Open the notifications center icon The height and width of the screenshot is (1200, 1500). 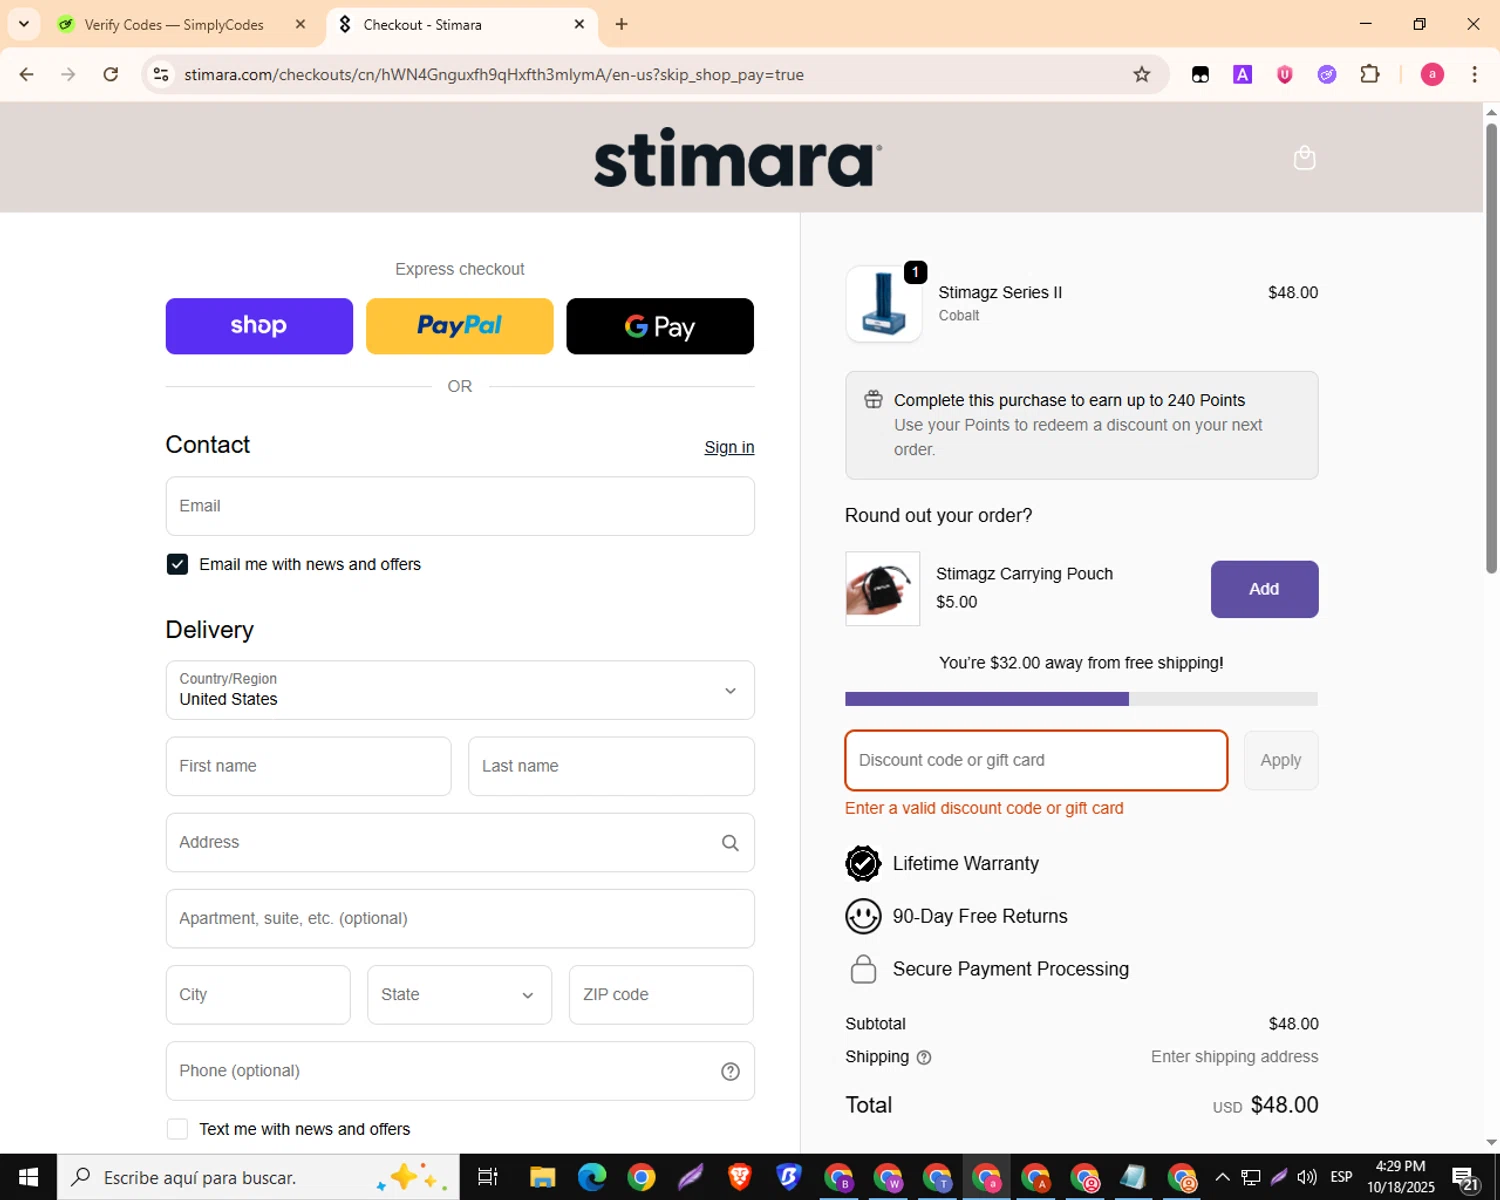1465,1178
